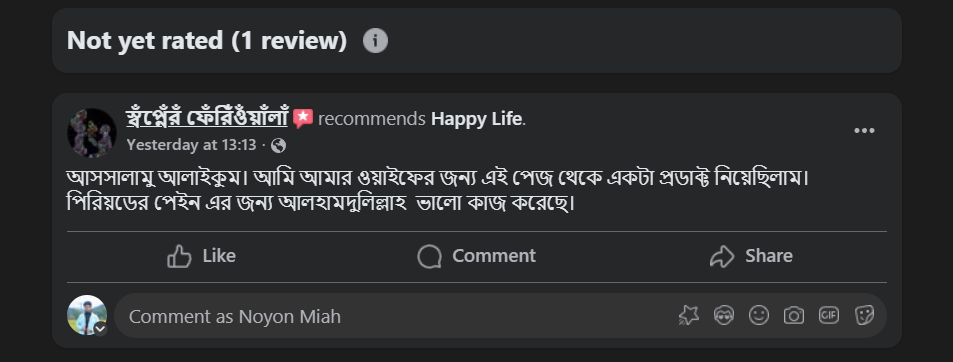Insert an avatar sticker in comment

723,315
